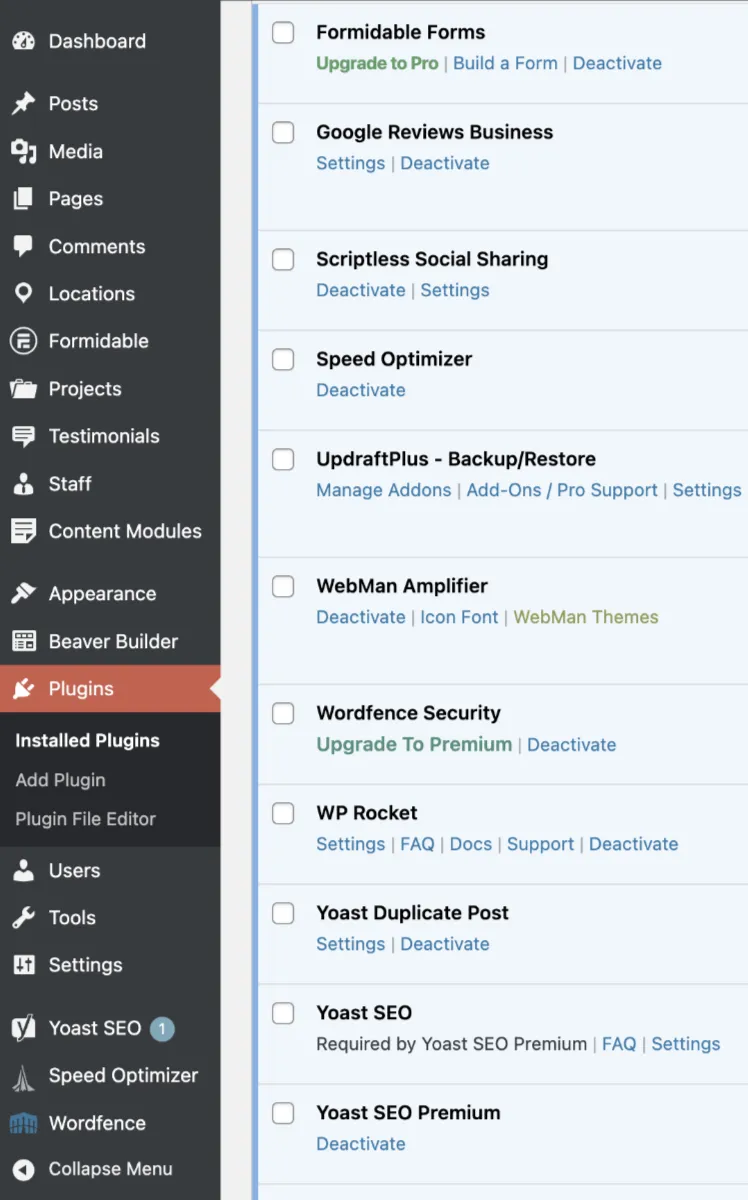Image resolution: width=748 pixels, height=1200 pixels.
Task: Check the Wordfence Security checkbox
Action: 284,713
